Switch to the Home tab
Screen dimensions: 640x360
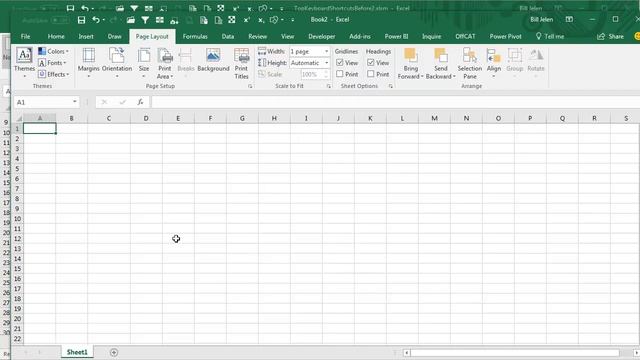tap(56, 36)
